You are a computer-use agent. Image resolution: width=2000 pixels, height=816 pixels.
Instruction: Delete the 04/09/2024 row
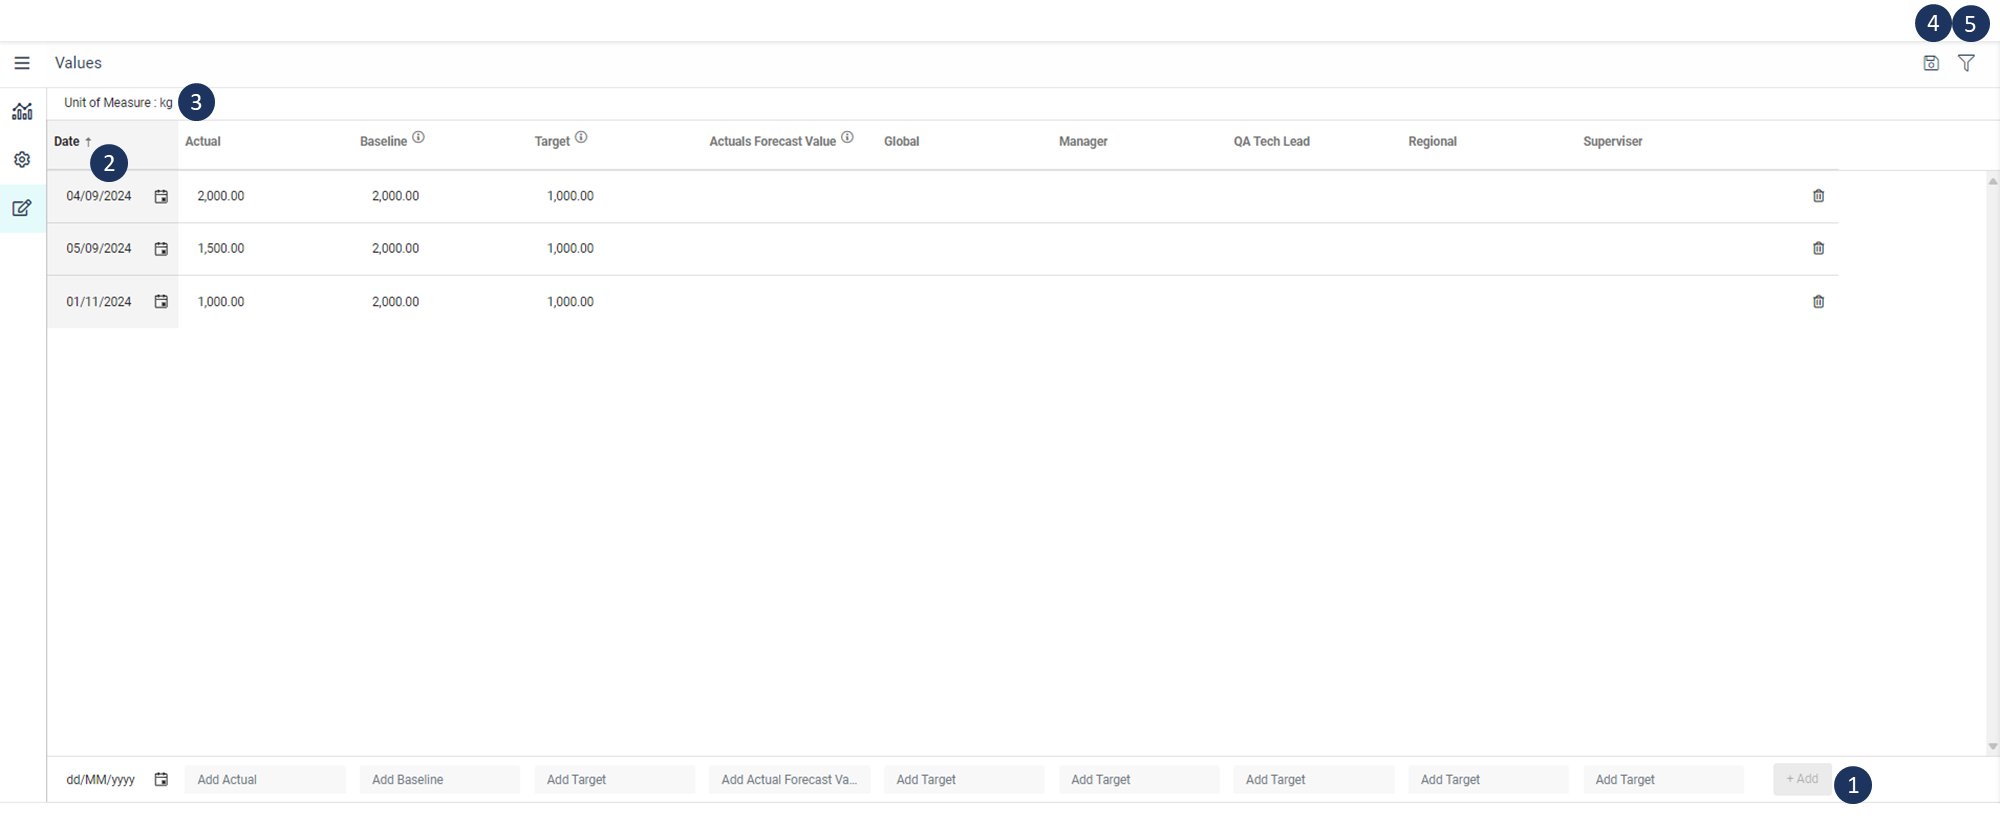(x=1818, y=196)
